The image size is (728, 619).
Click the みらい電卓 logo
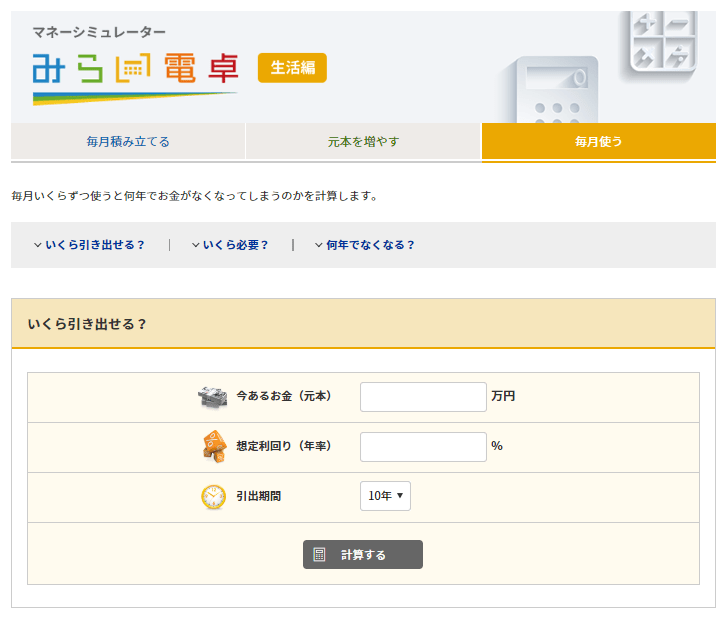(x=135, y=68)
